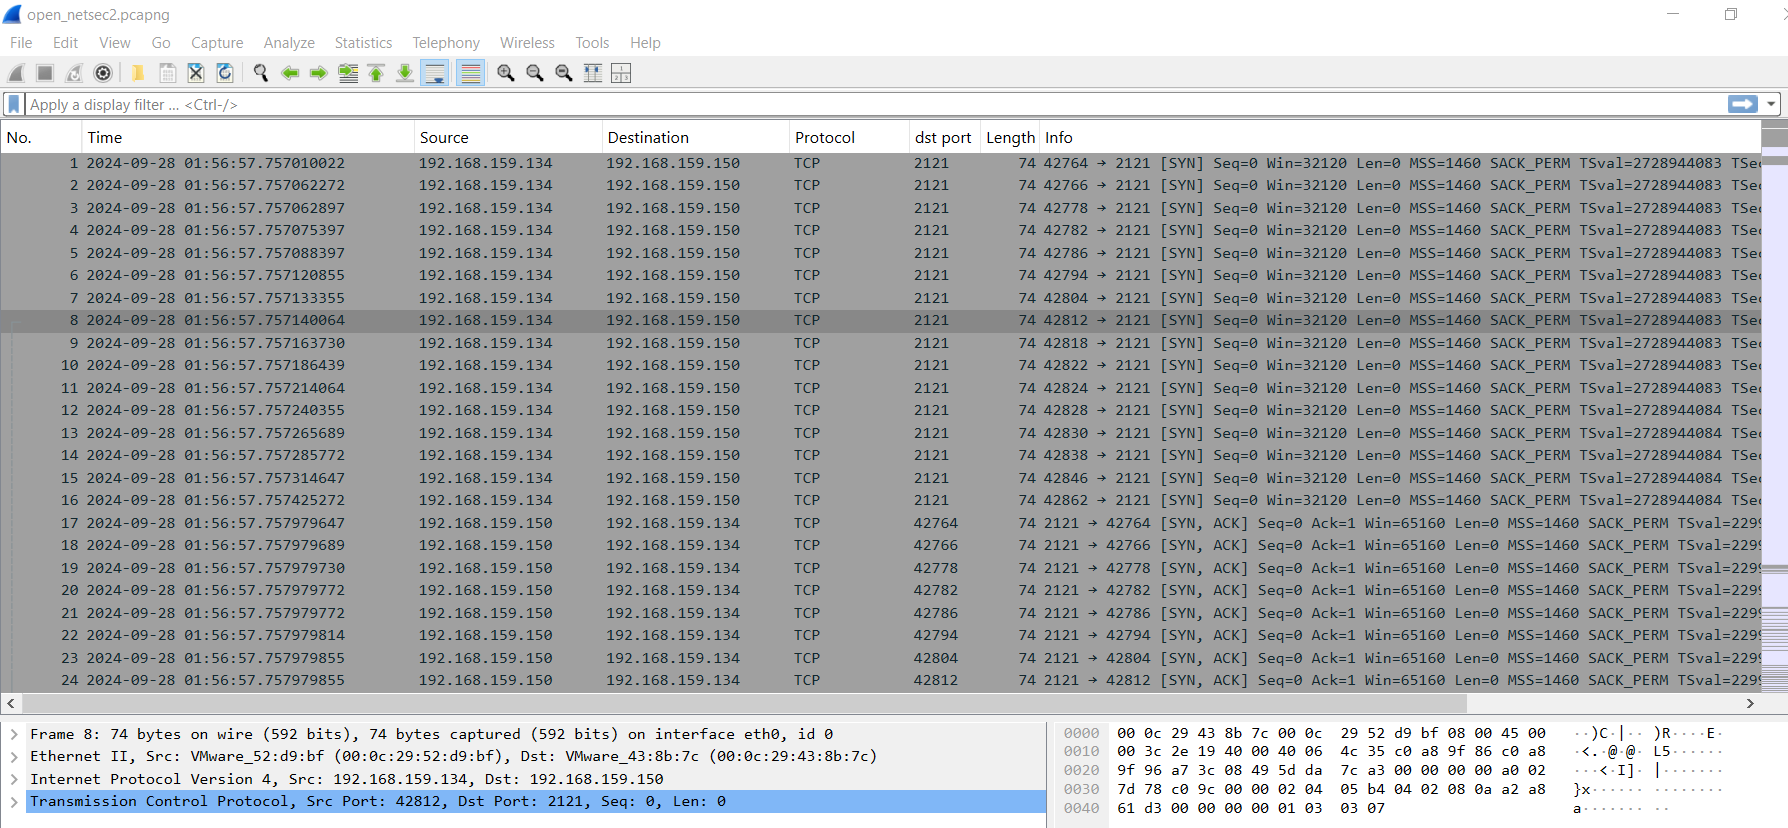The height and width of the screenshot is (828, 1788).
Task: Go to specified packet icon
Action: click(348, 73)
